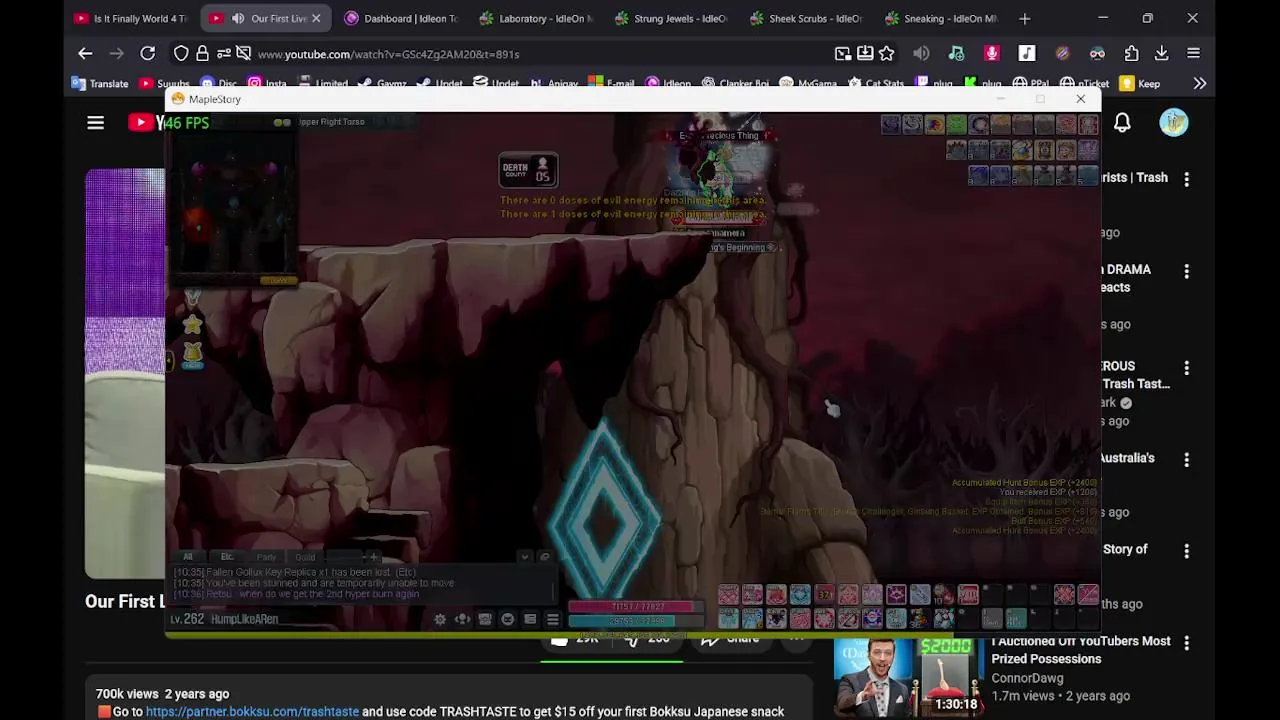Open the YouTube hamburger guide menu
Image resolution: width=1280 pixels, height=720 pixels.
[95, 123]
